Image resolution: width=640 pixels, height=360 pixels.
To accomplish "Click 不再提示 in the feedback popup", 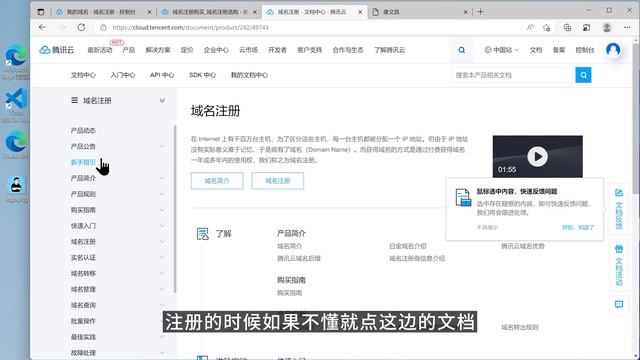I will point(487,227).
